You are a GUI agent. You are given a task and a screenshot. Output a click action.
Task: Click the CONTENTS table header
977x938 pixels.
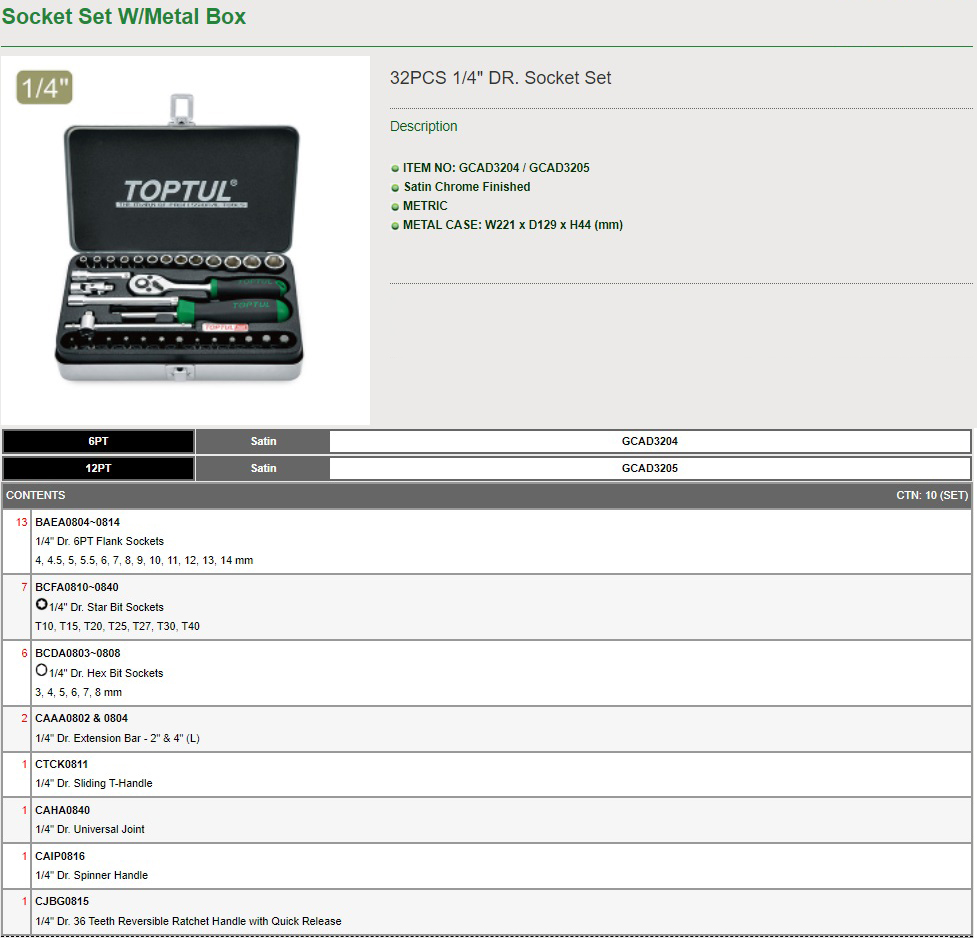tap(36, 495)
